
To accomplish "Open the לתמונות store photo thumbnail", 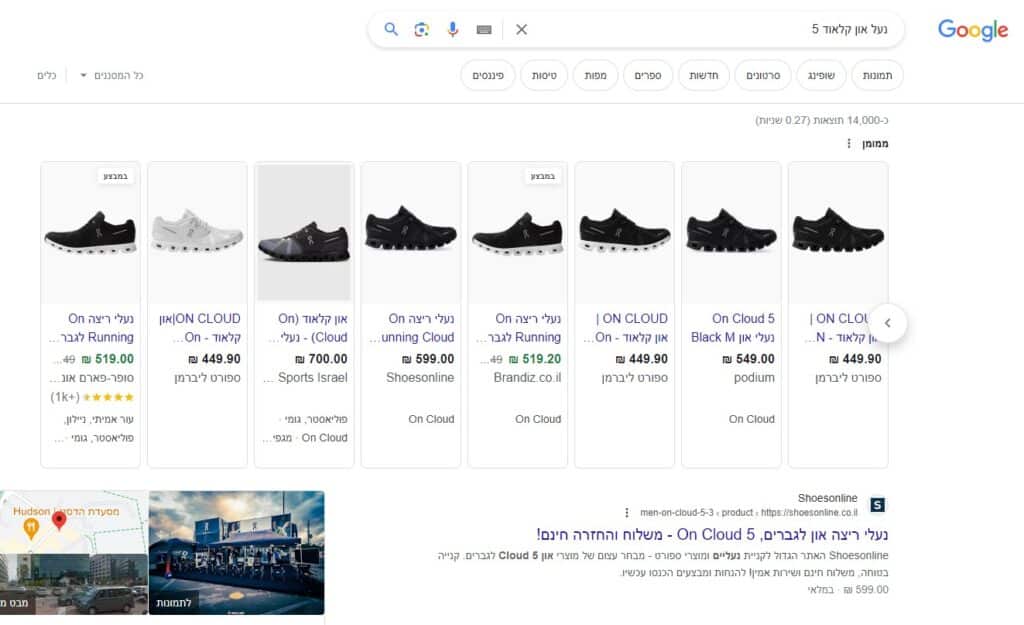I will click(236, 553).
